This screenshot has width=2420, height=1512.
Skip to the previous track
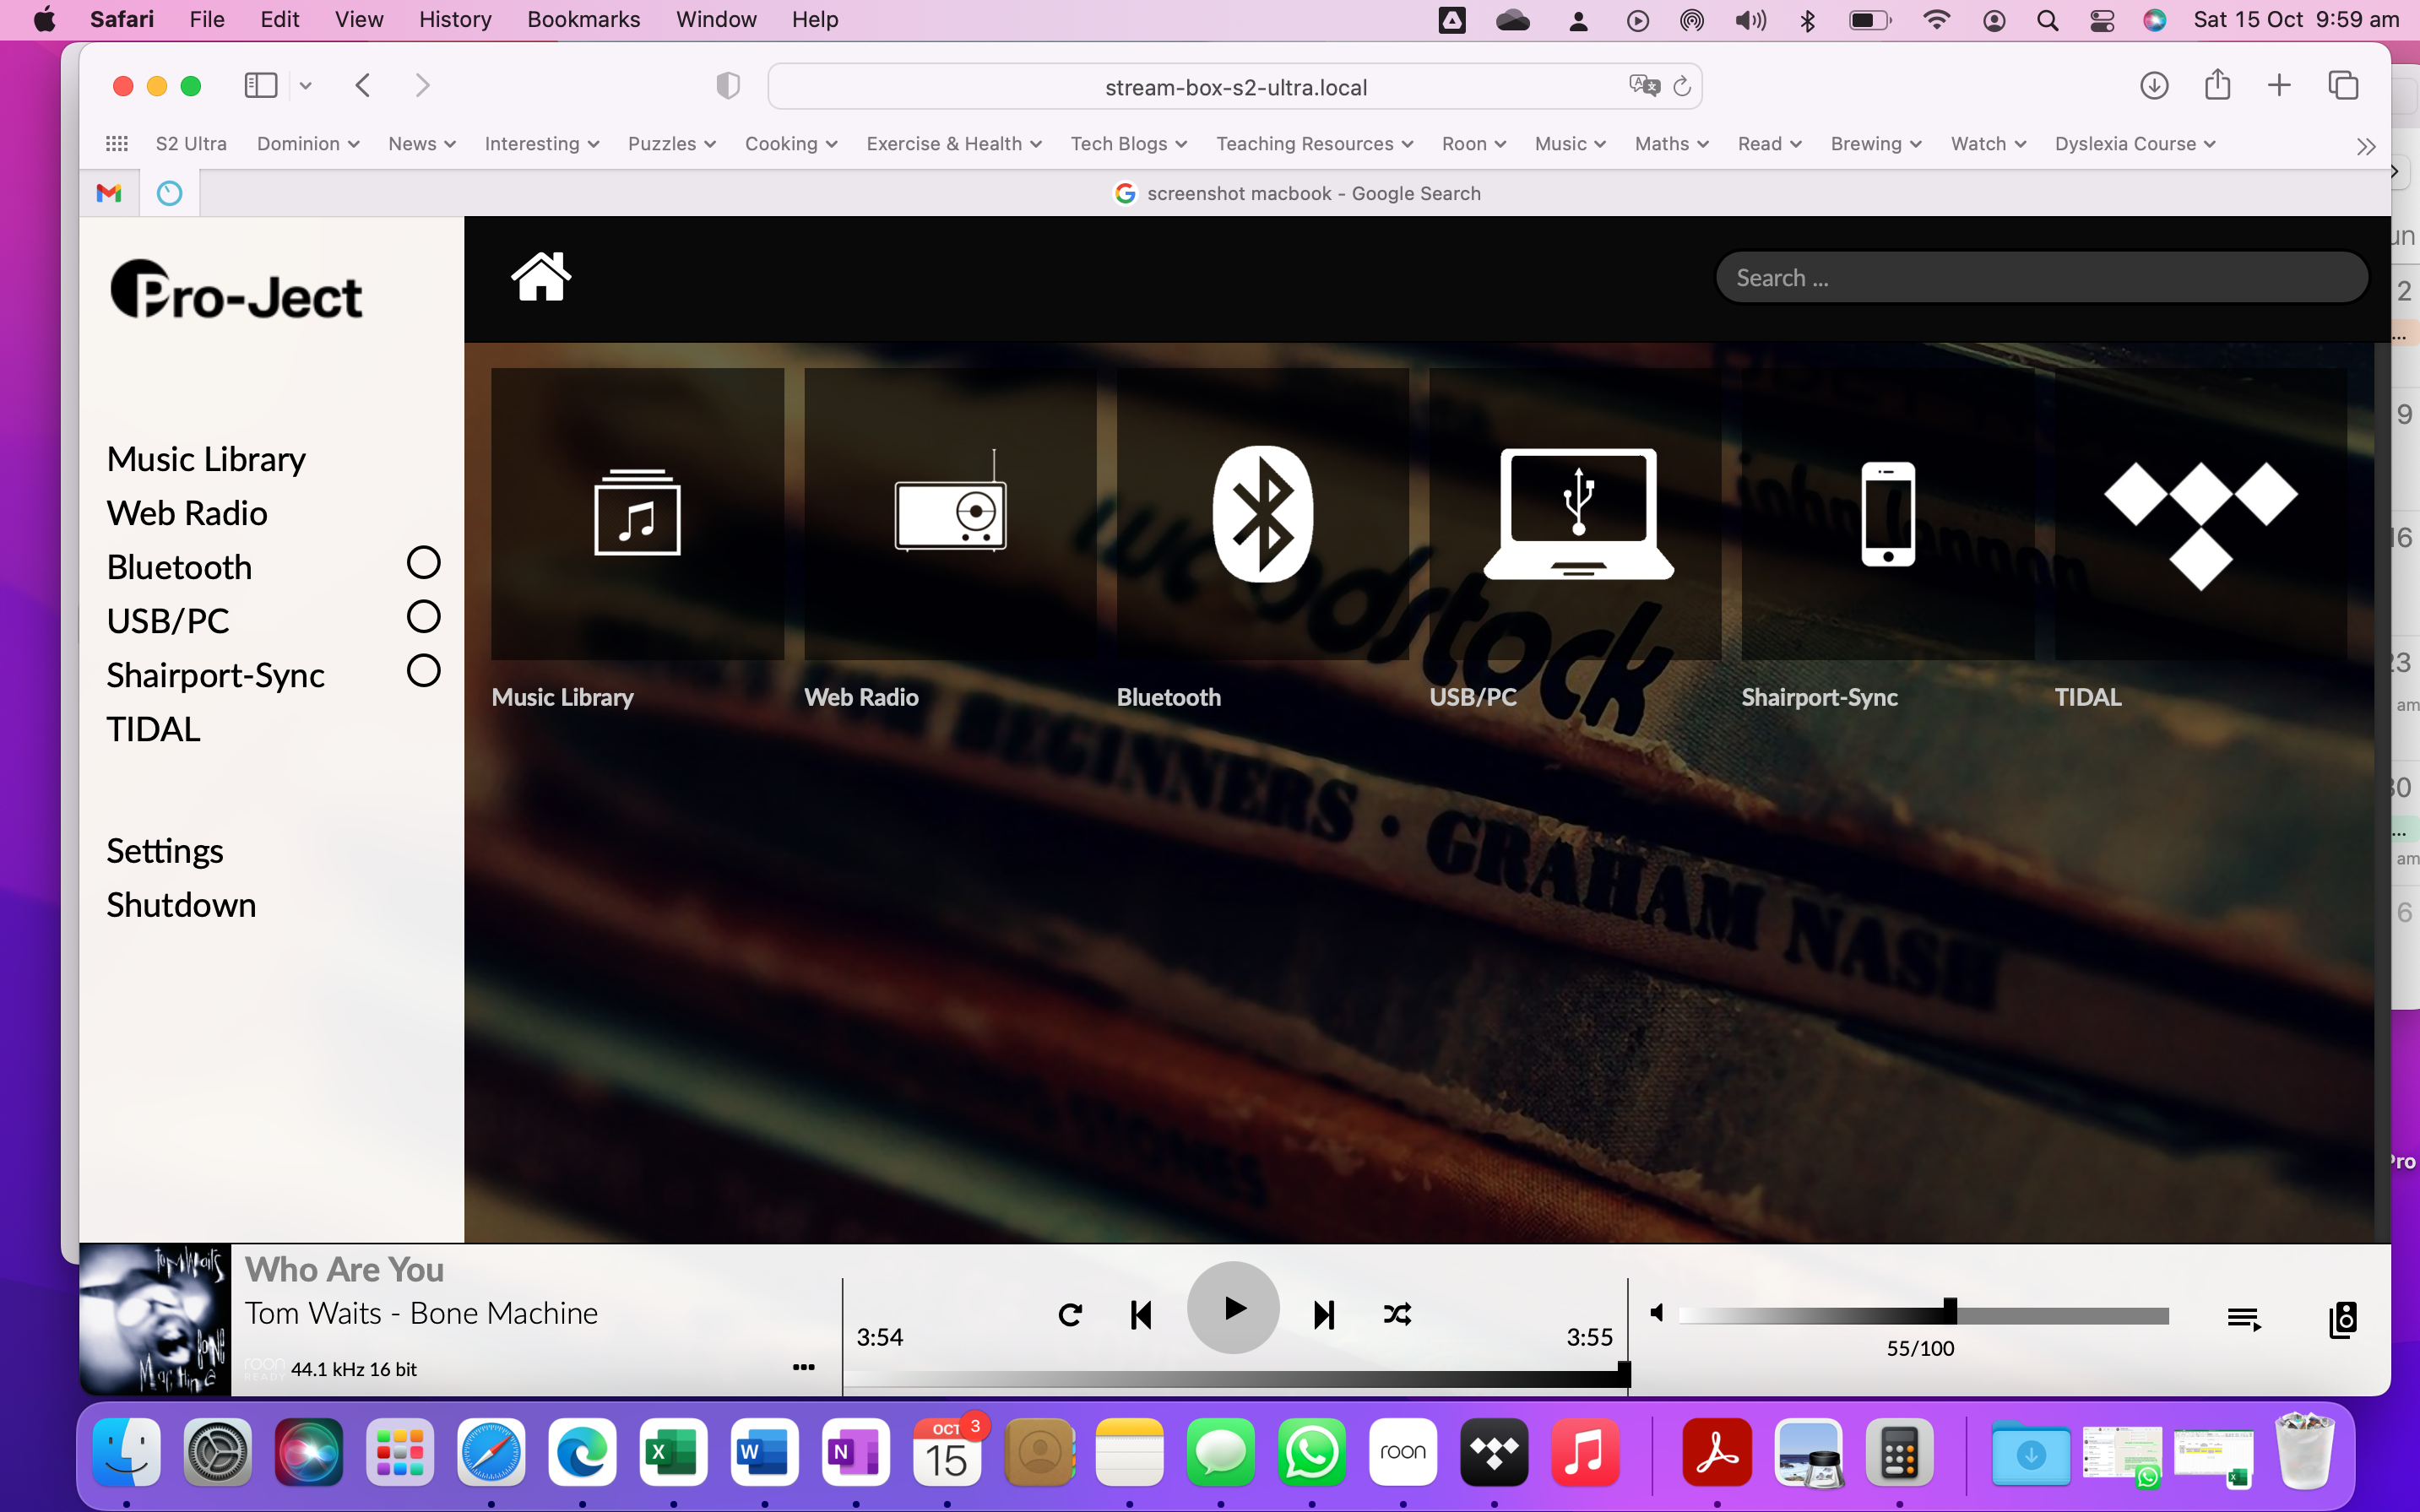tap(1141, 1314)
